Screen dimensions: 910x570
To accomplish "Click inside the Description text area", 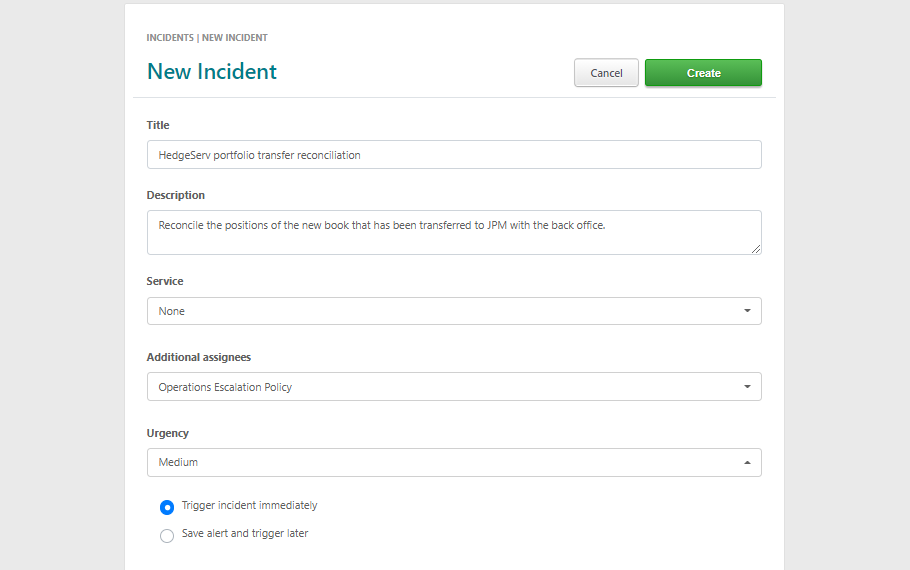I will tap(454, 232).
